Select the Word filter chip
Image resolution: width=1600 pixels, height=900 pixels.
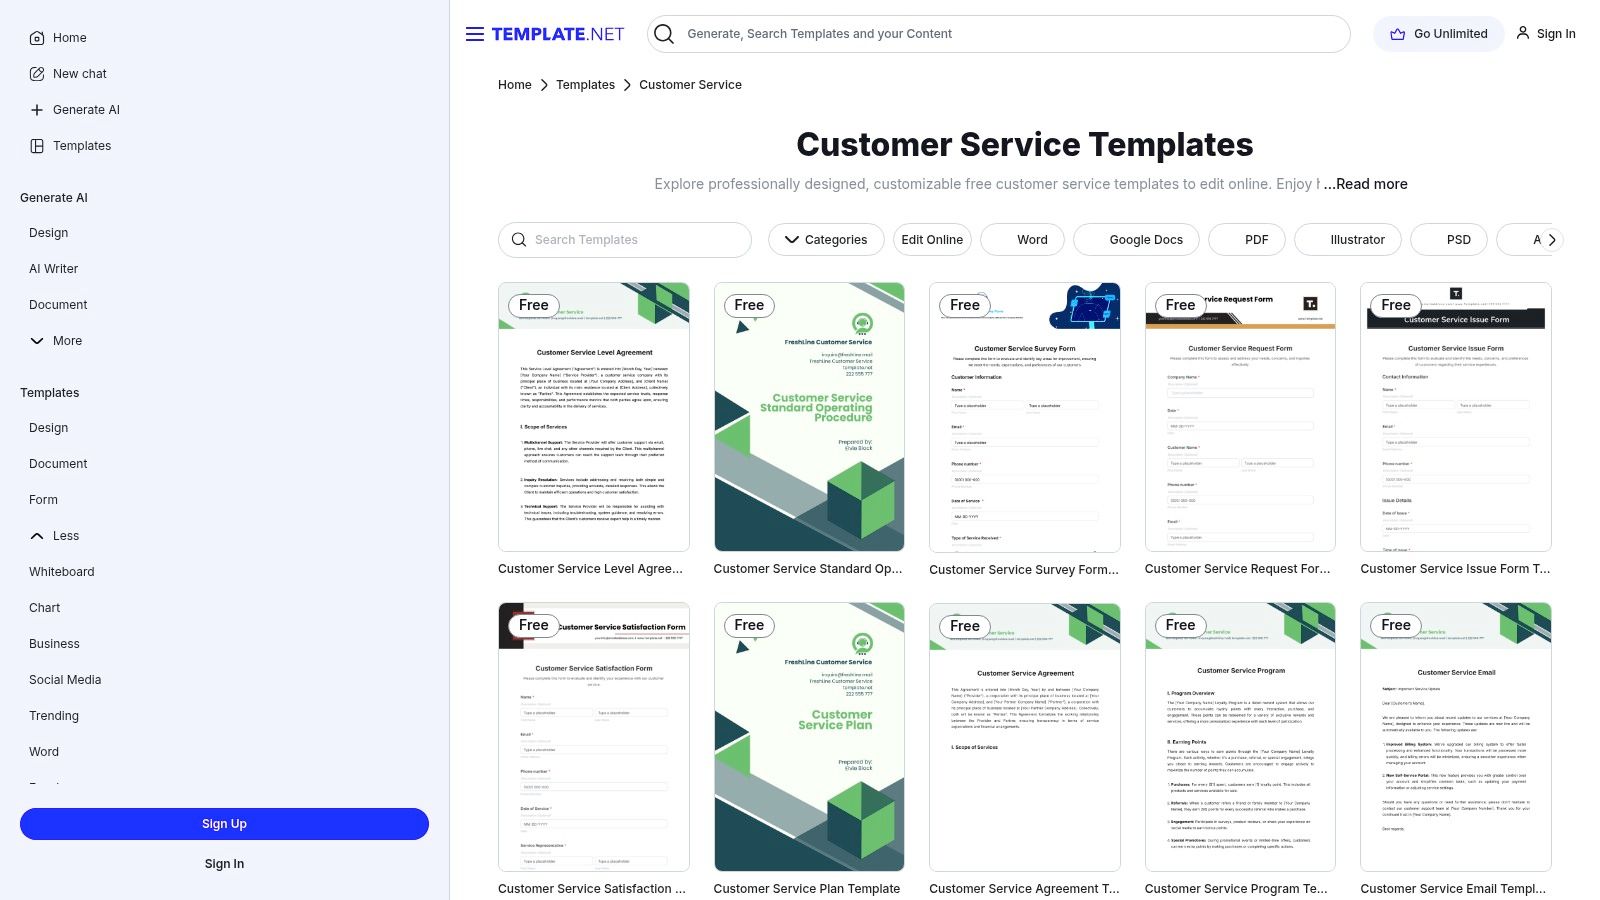[1032, 240]
